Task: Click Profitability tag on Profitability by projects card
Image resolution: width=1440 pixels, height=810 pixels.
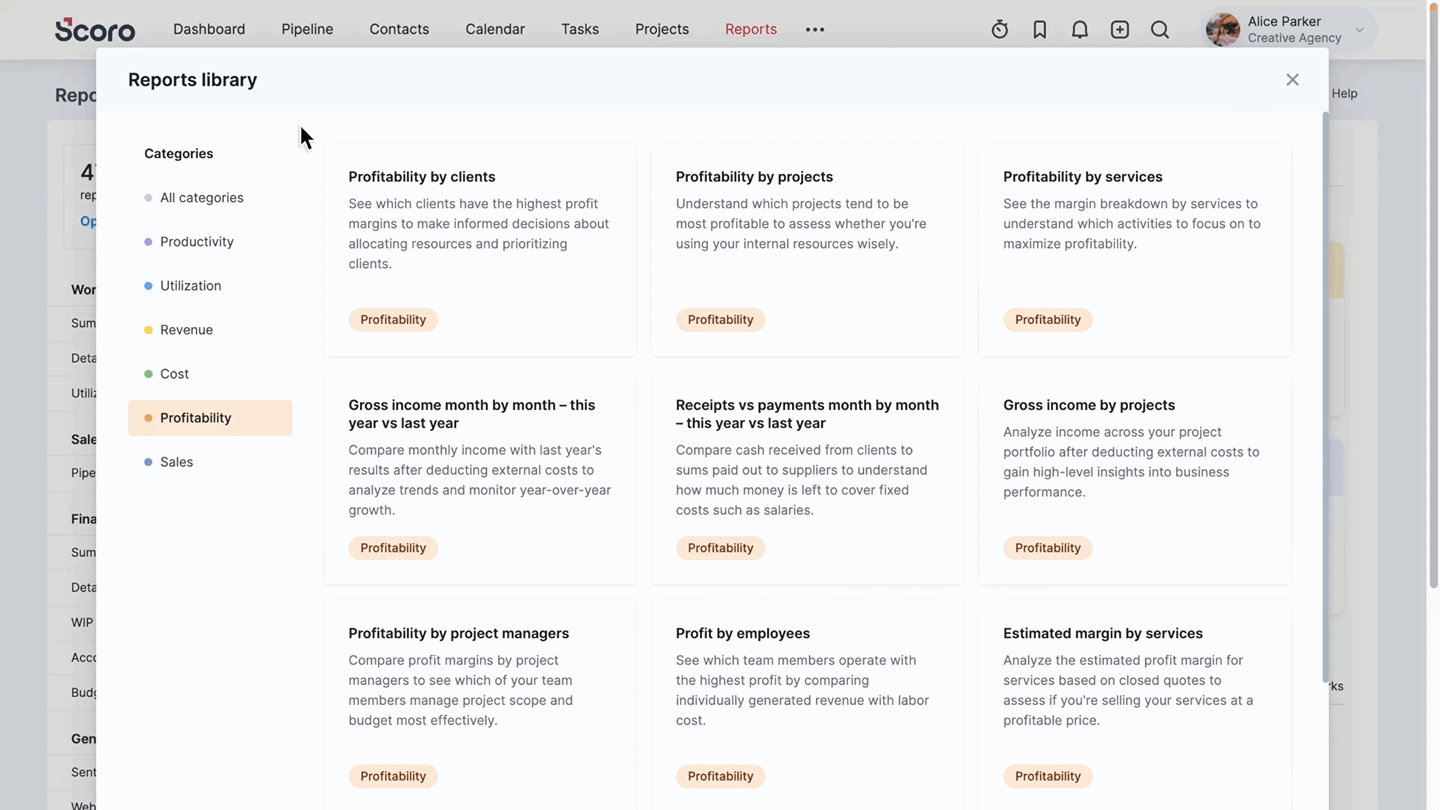Action: pyautogui.click(x=720, y=320)
